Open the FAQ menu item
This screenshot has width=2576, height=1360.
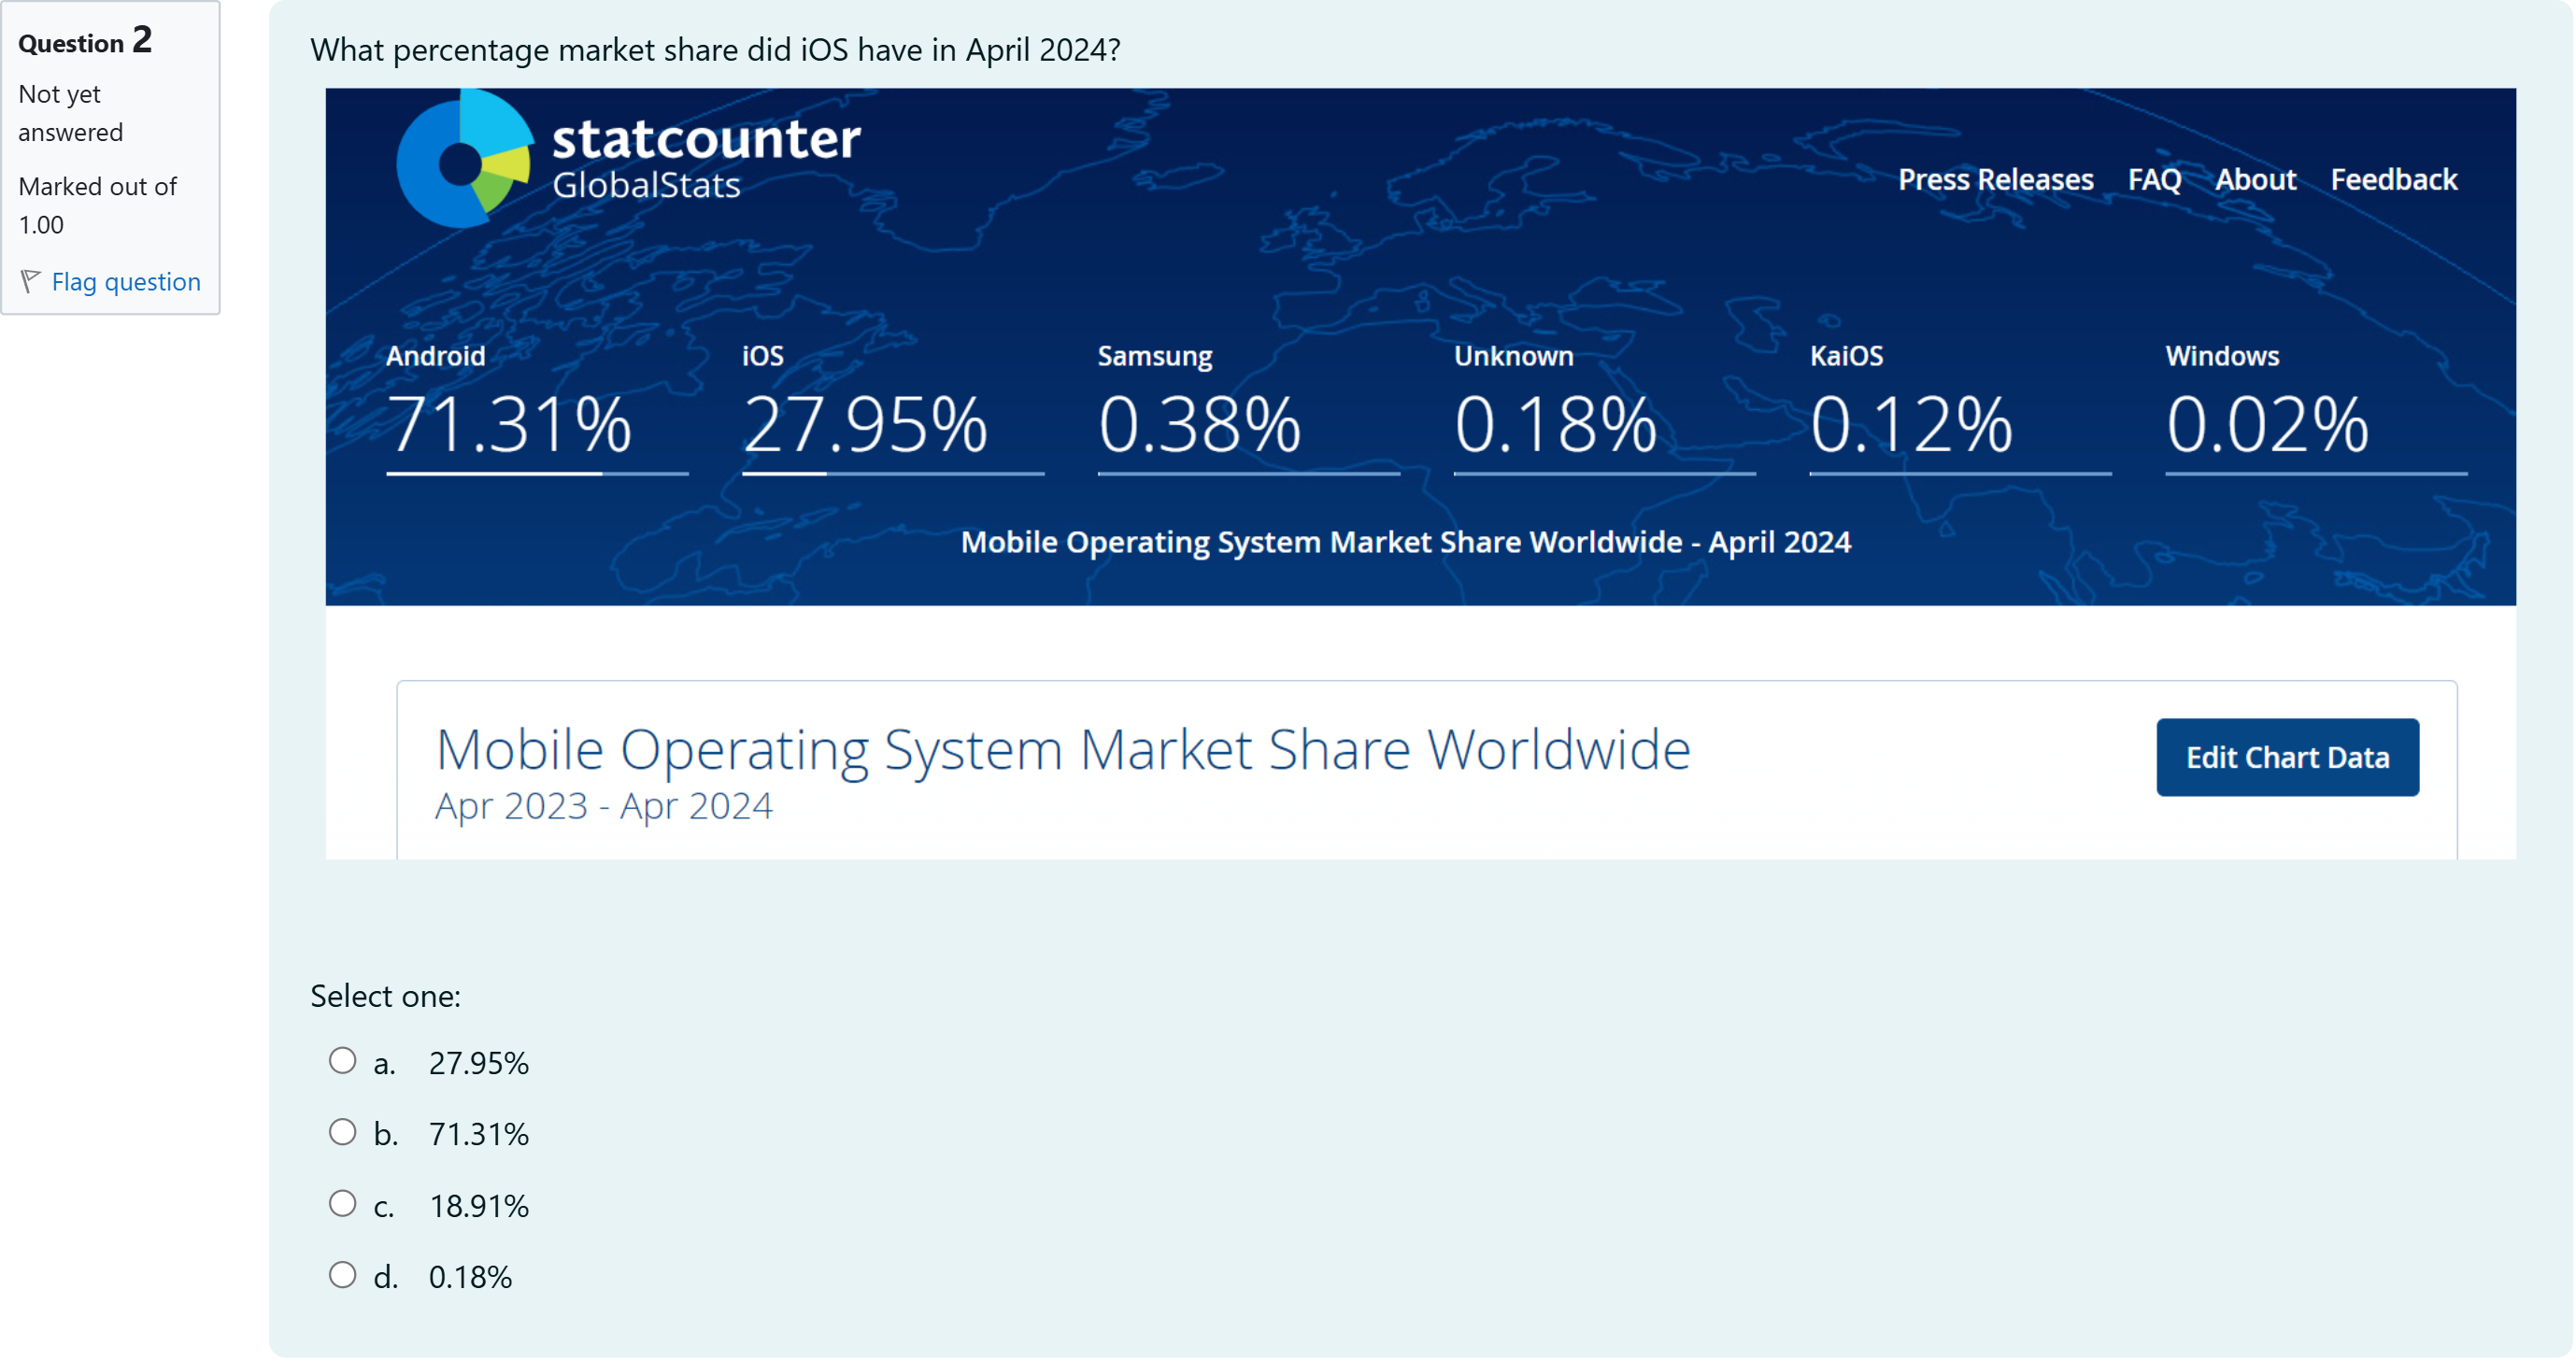tap(2153, 180)
